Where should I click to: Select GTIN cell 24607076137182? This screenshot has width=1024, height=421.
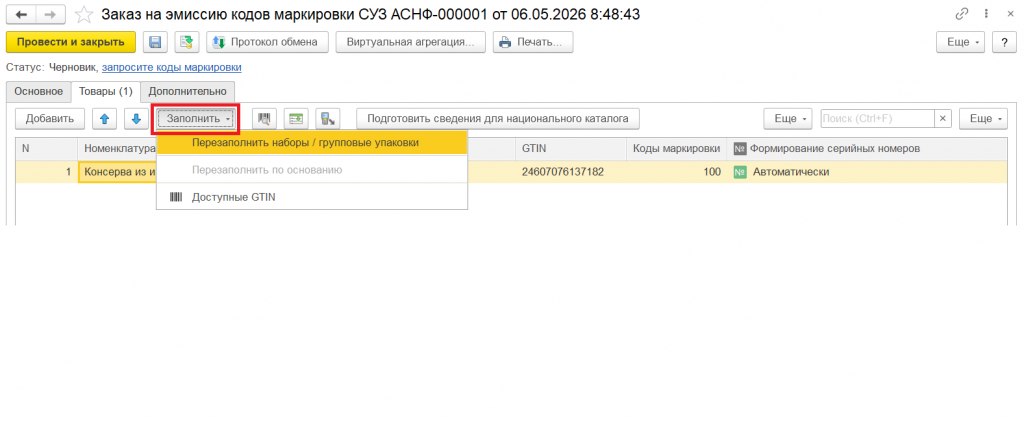pyautogui.click(x=571, y=172)
